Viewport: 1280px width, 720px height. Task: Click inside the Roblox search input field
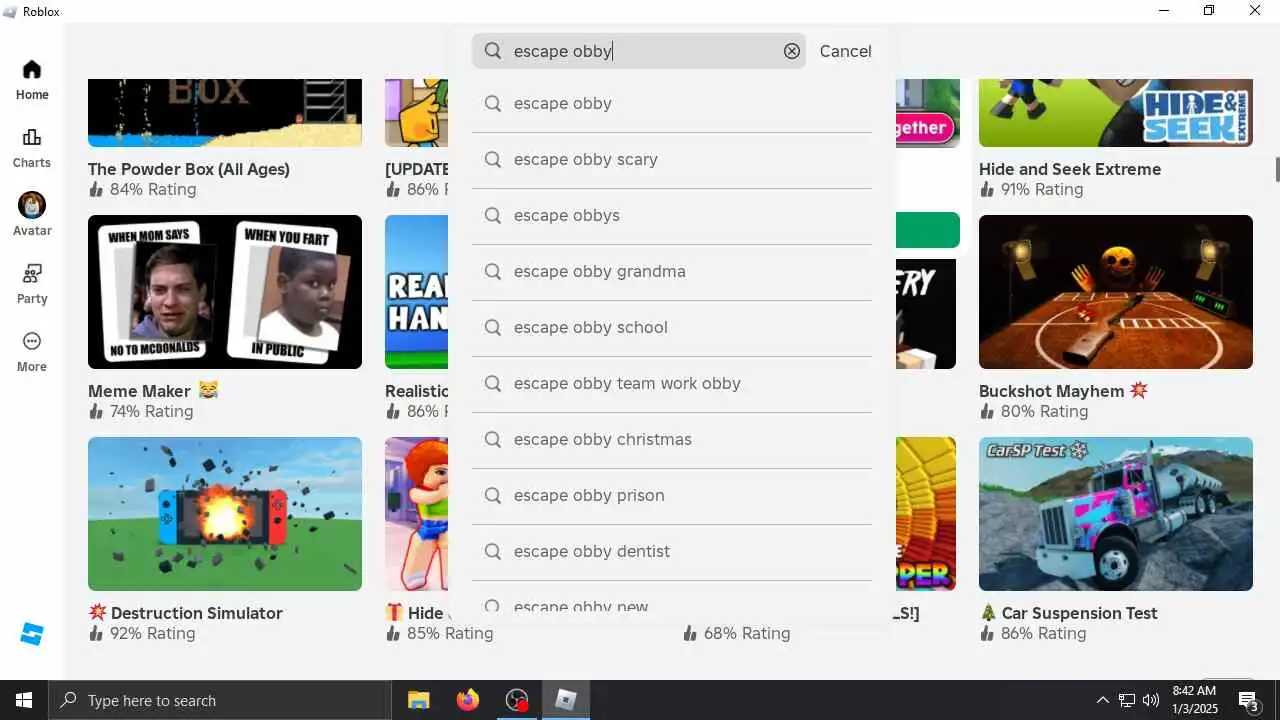click(x=640, y=51)
